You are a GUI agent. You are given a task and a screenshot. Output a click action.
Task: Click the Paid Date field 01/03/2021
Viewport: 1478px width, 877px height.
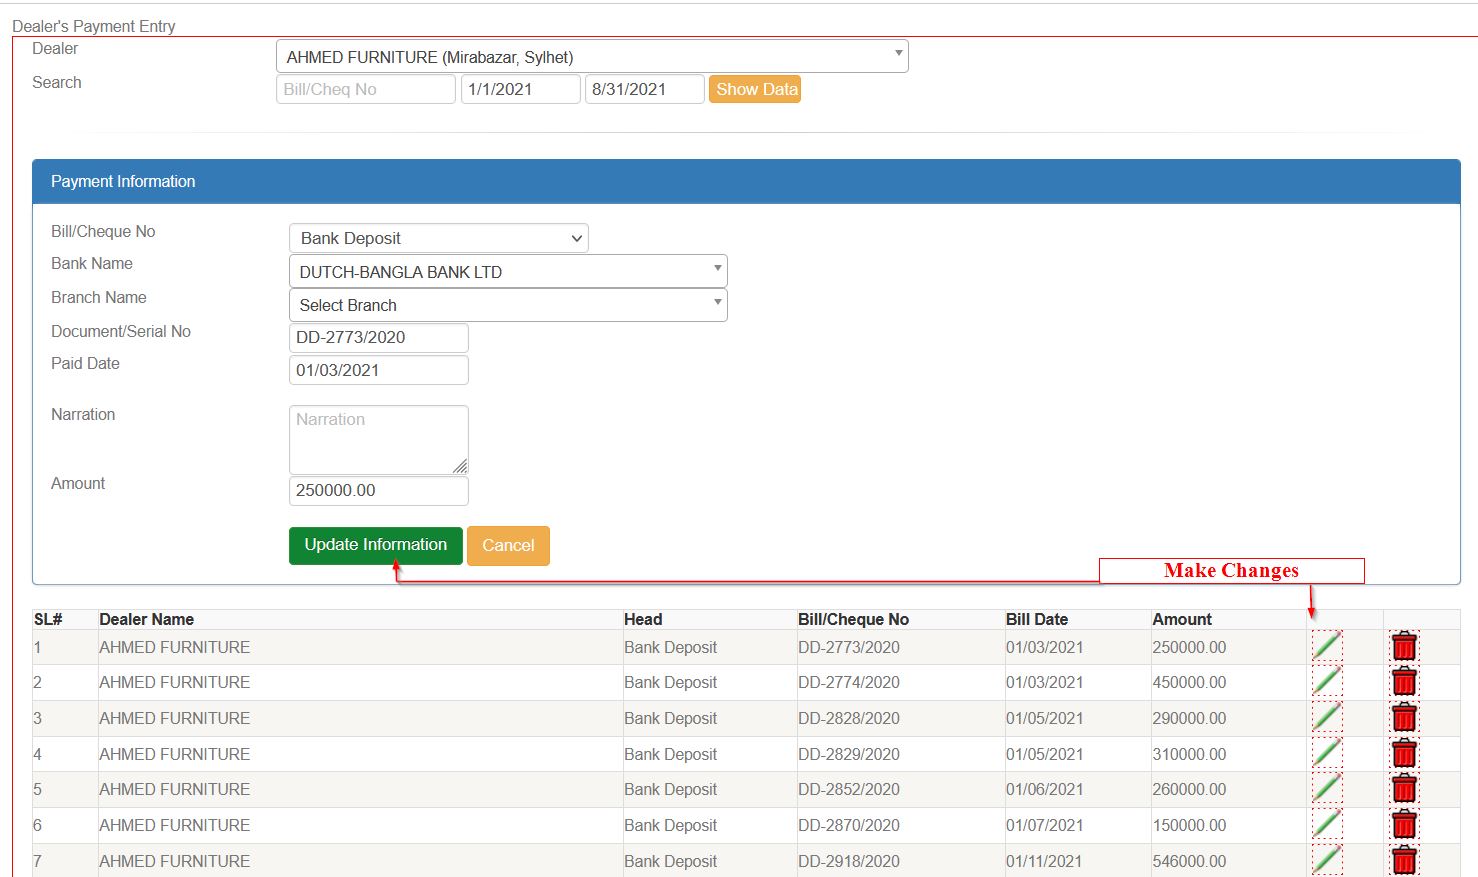click(379, 370)
